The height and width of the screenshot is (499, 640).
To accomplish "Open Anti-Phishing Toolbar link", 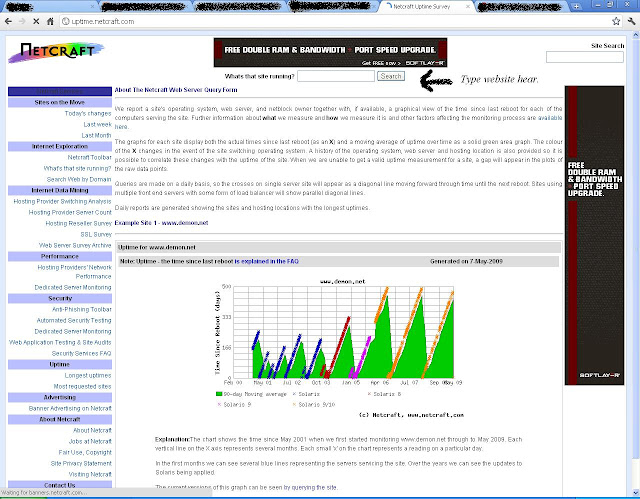I will (x=82, y=310).
